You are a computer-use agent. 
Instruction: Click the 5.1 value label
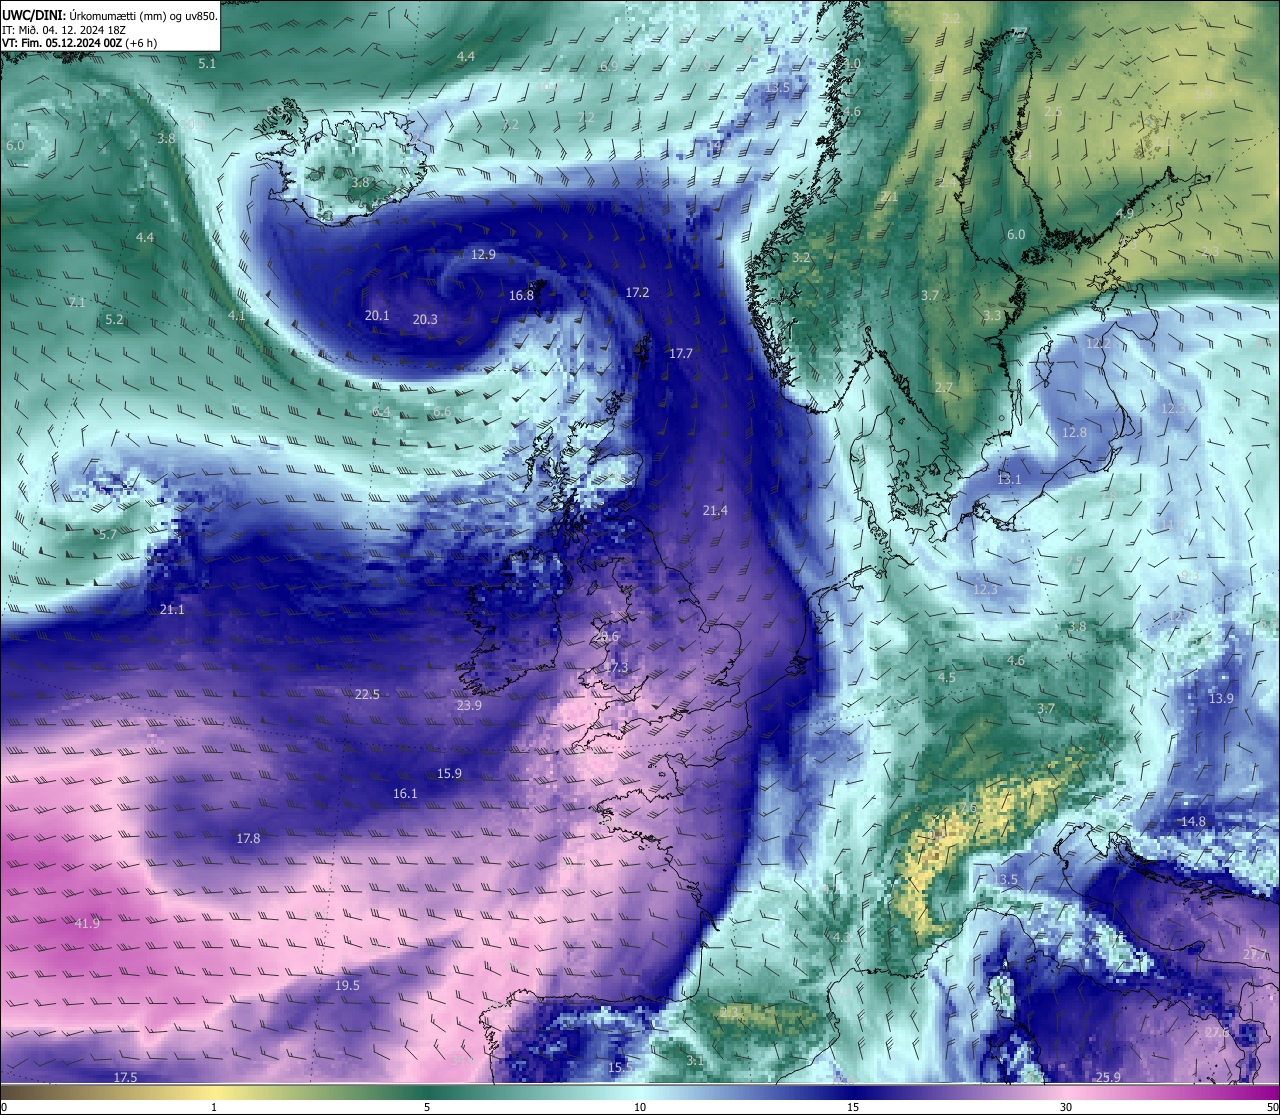[x=207, y=64]
